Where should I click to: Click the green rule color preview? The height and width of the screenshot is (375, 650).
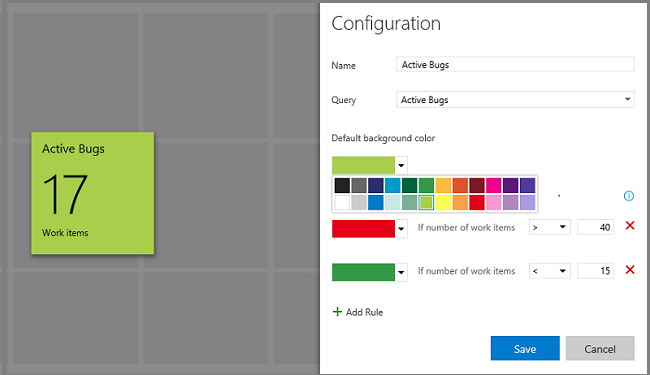coord(364,272)
